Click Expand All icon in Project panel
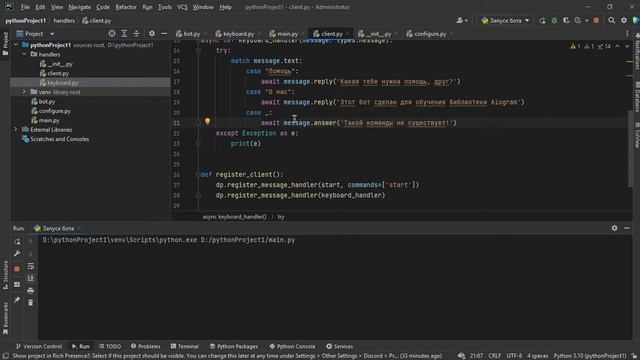The width and height of the screenshot is (640, 360). 124,34
